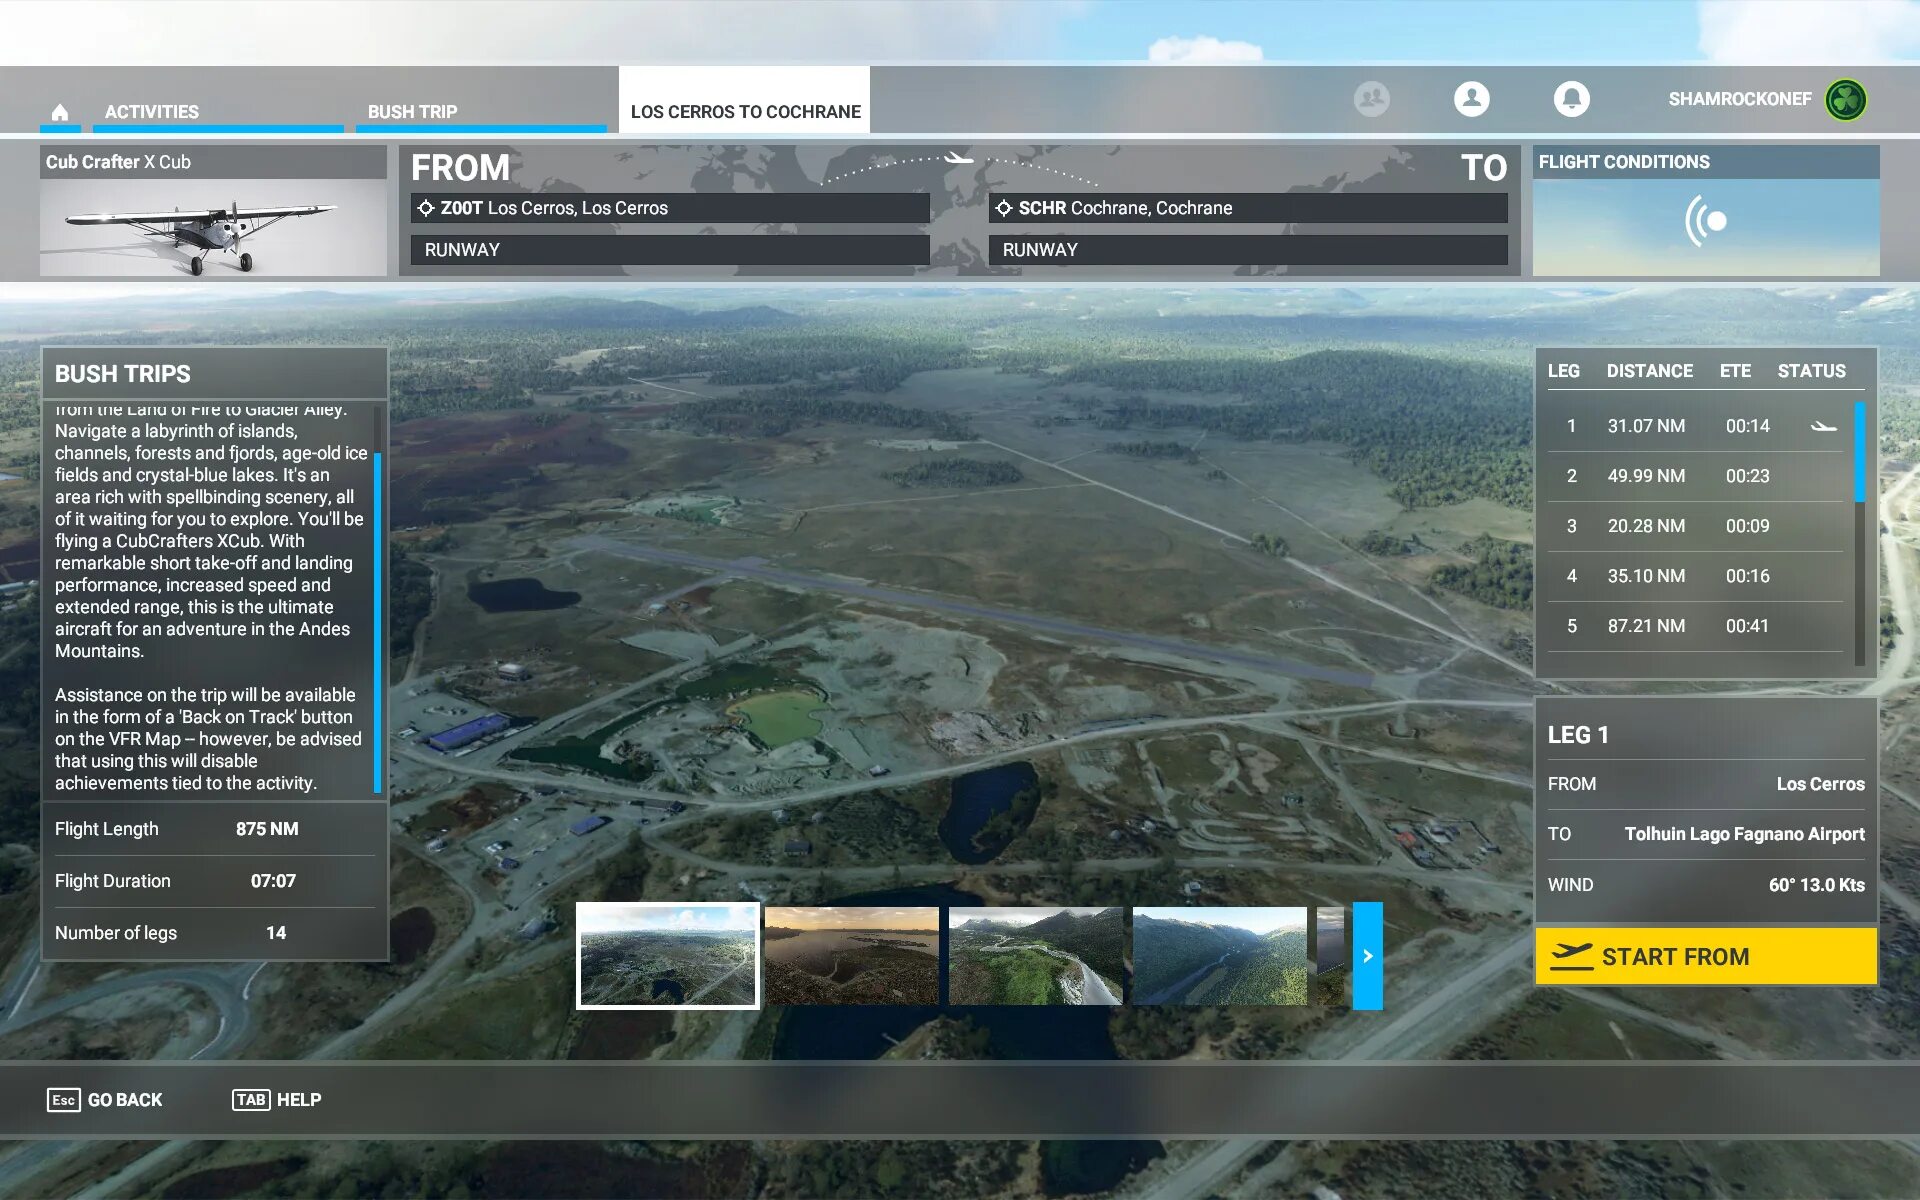Screen dimensions: 1920x1200
Task: Expand the arrival RUNWAY selector
Action: click(x=1247, y=250)
